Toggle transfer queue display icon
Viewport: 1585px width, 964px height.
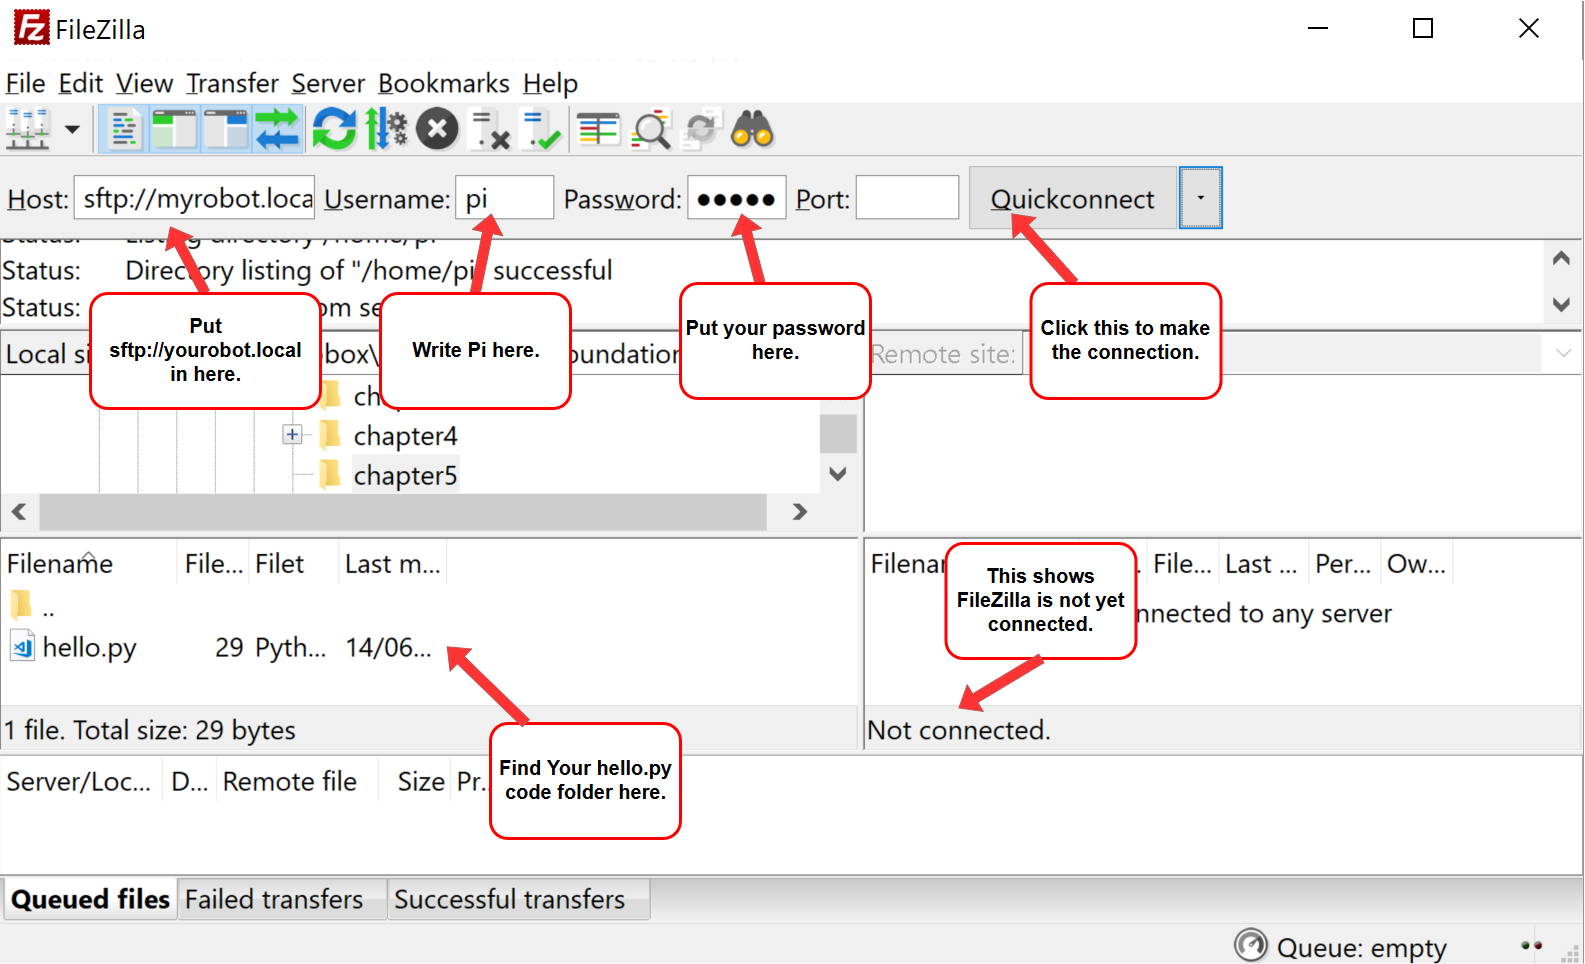tap(277, 129)
